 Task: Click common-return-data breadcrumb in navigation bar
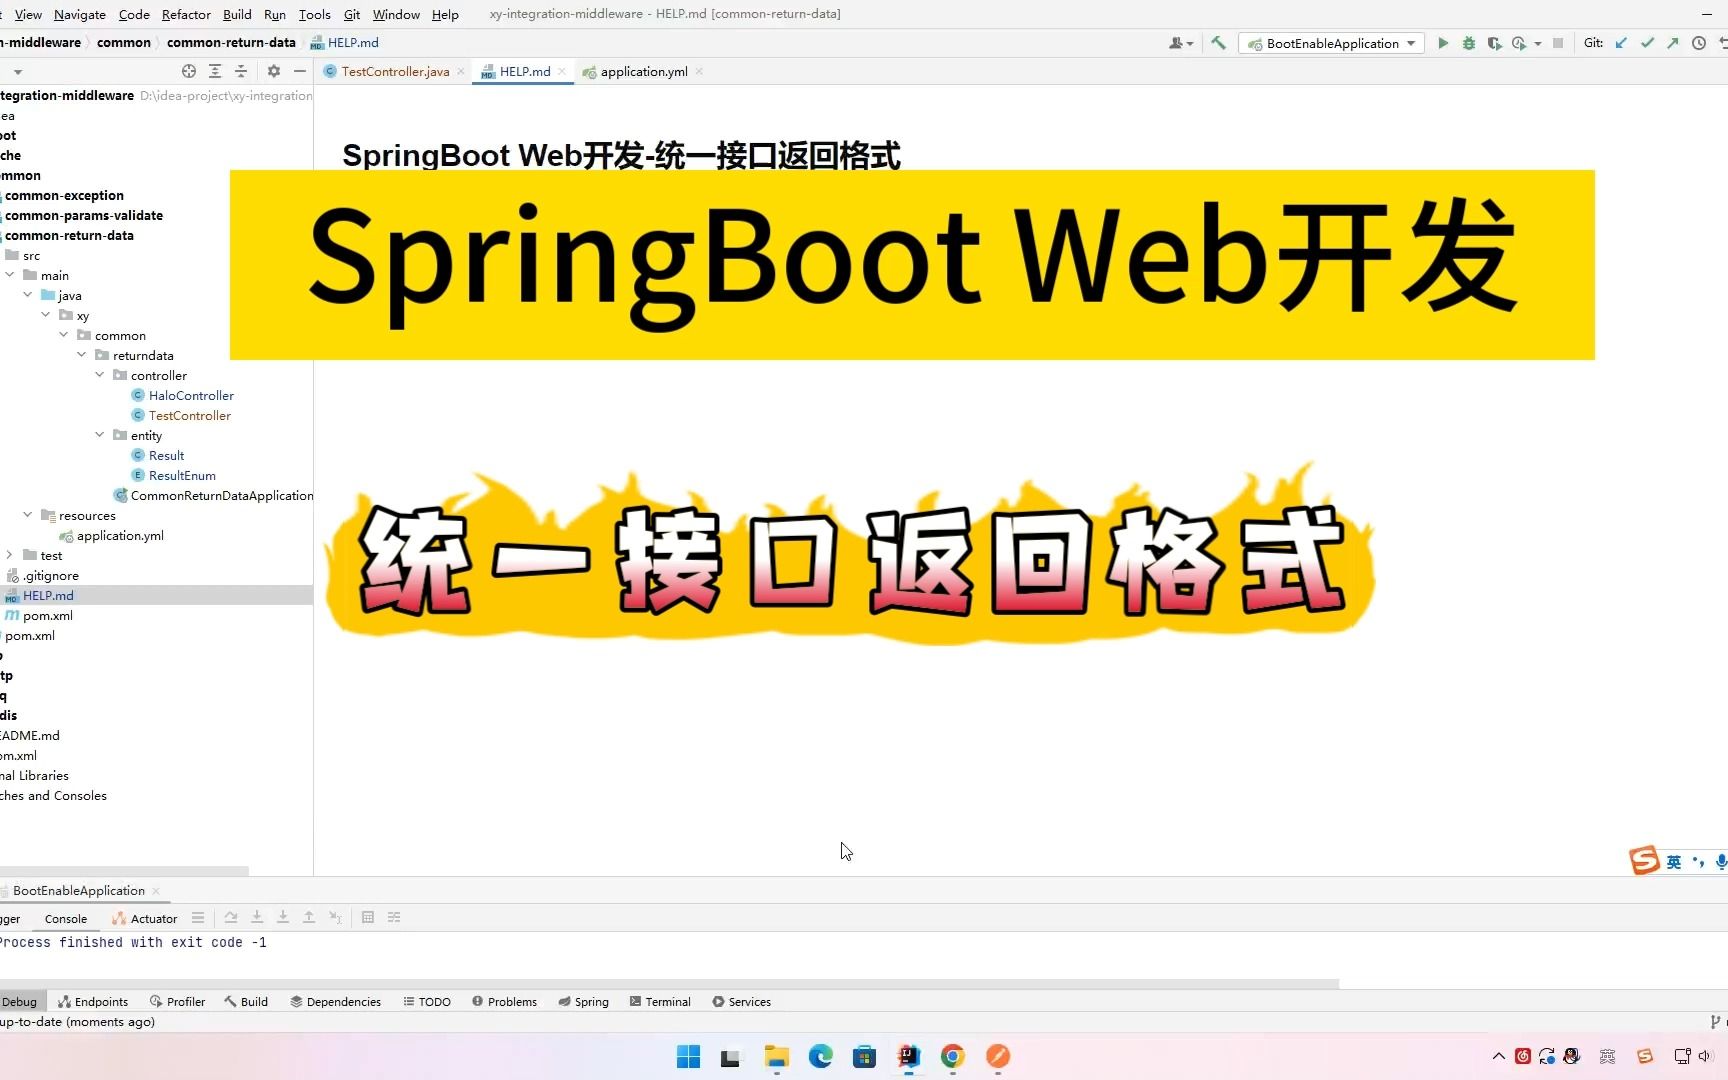(x=231, y=43)
